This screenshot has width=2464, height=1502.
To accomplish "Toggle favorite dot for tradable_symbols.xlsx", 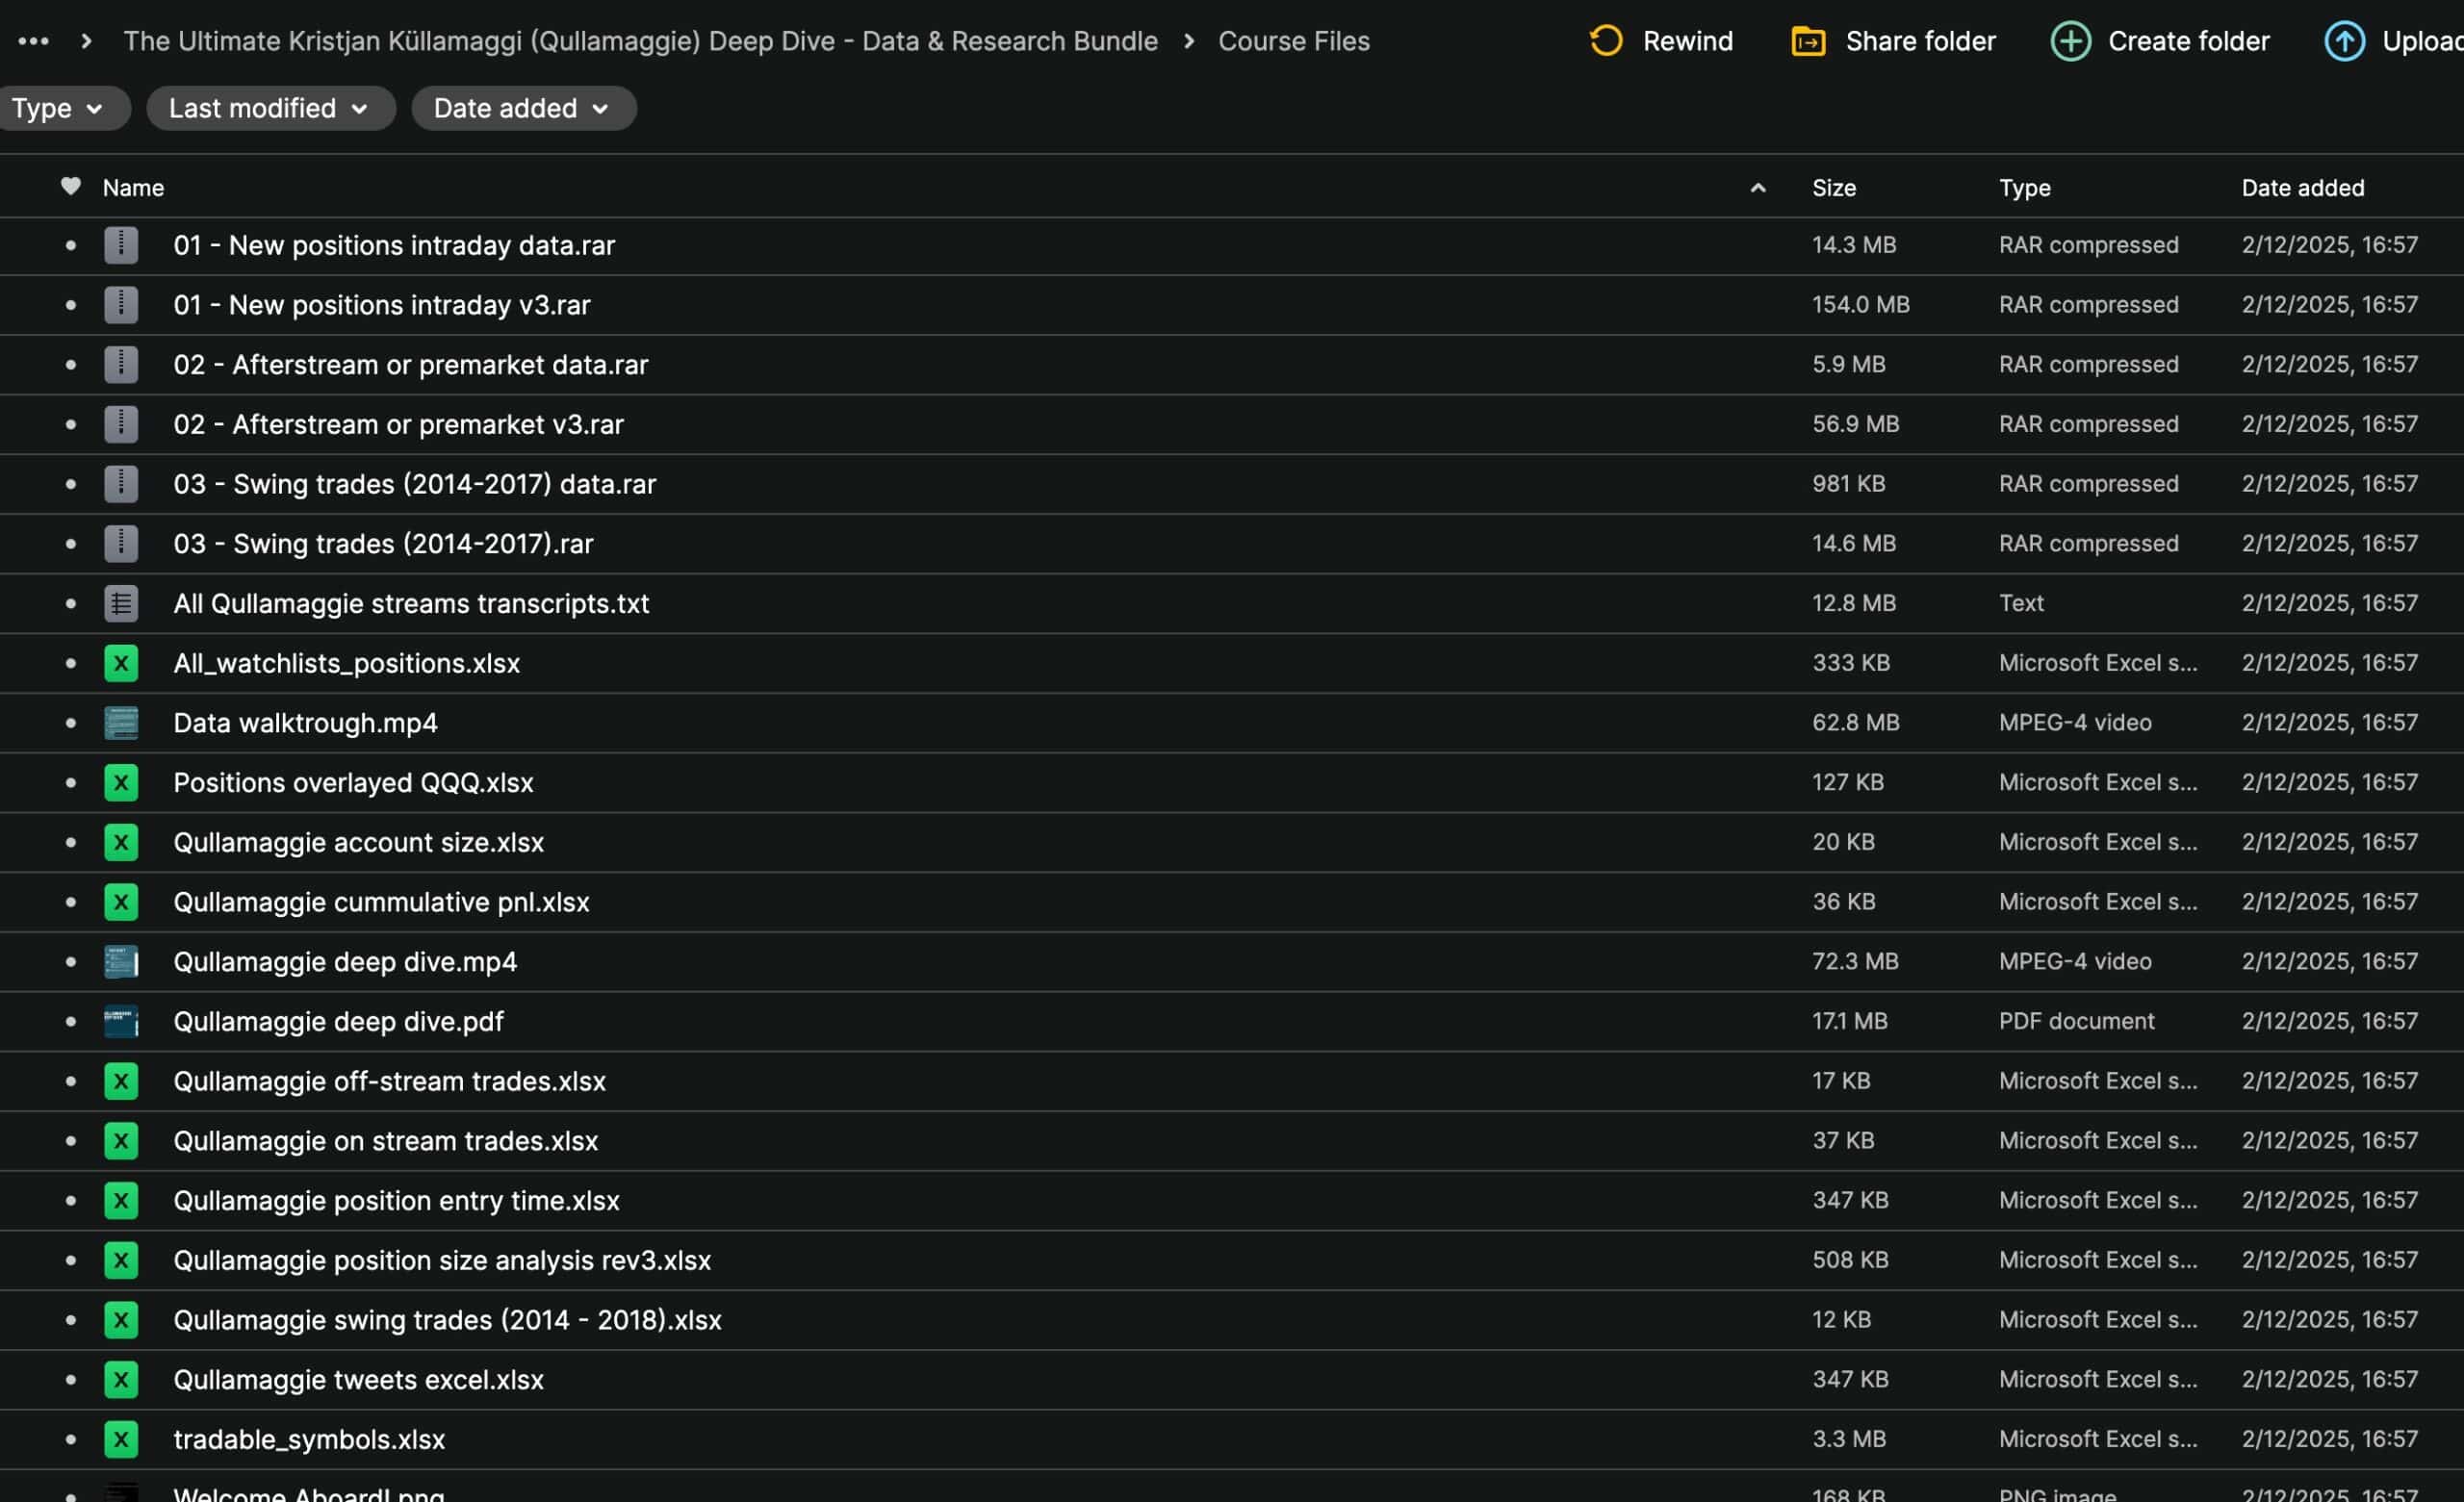I will [x=70, y=1439].
